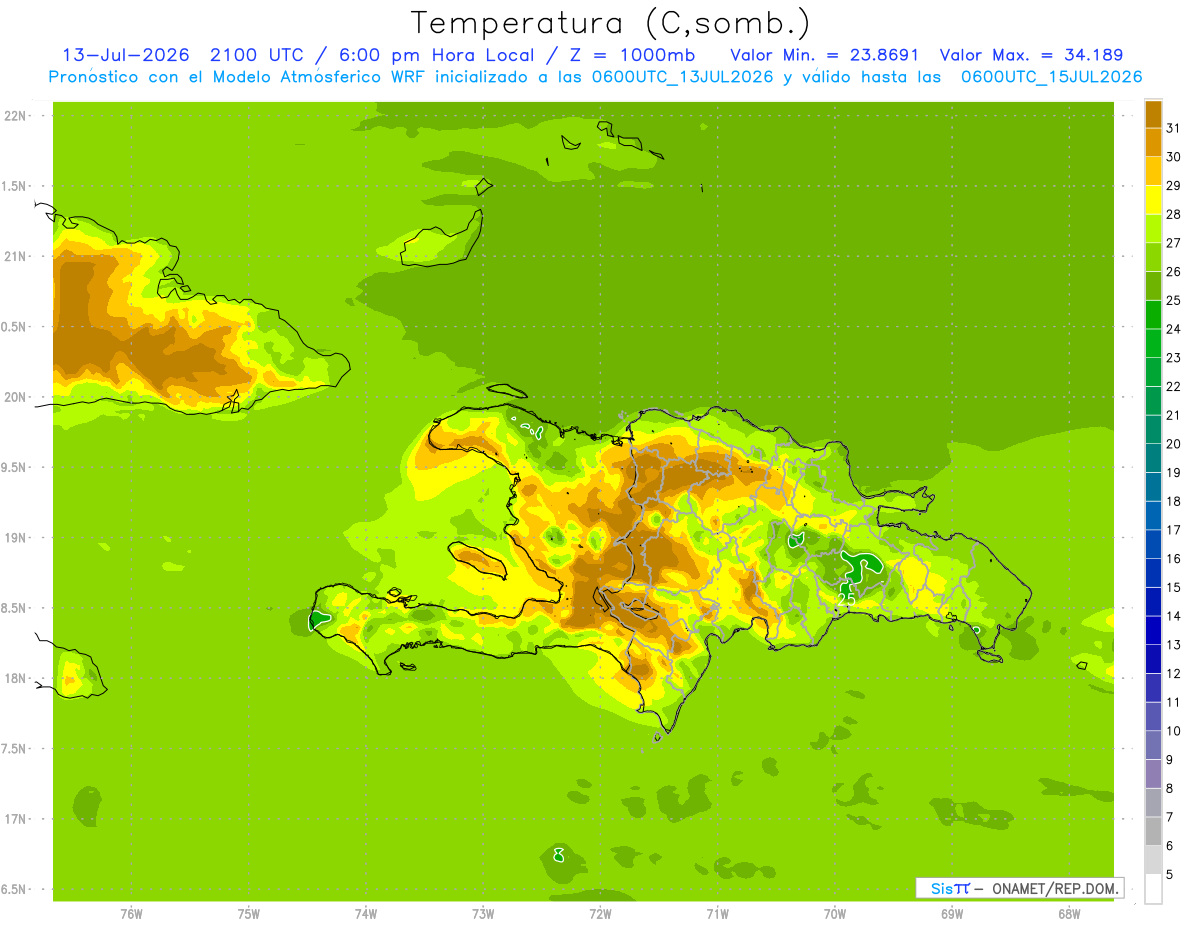Image resolution: width=1200 pixels, height=927 pixels.
Task: Click the 'ONAMET/REP.DOM.' credit label
Action: pos(1055,888)
